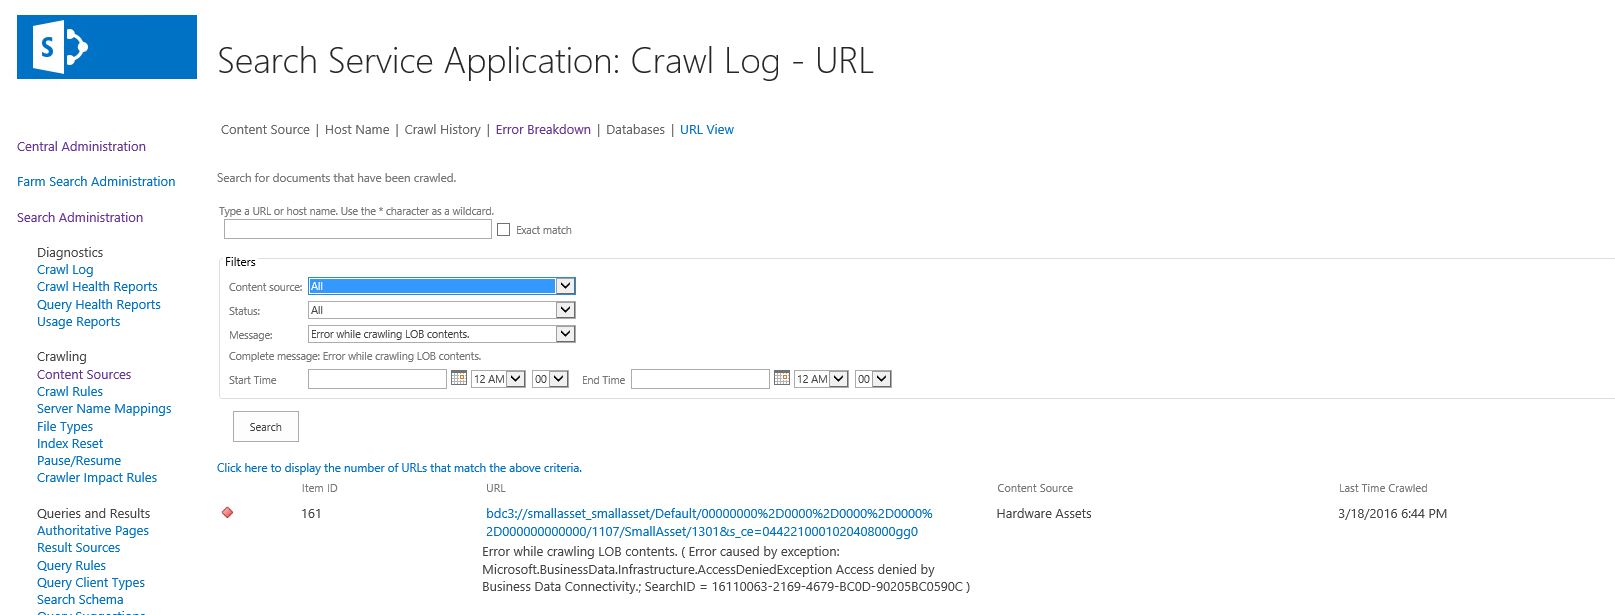Click the Search button
1615x615 pixels.
coord(266,427)
